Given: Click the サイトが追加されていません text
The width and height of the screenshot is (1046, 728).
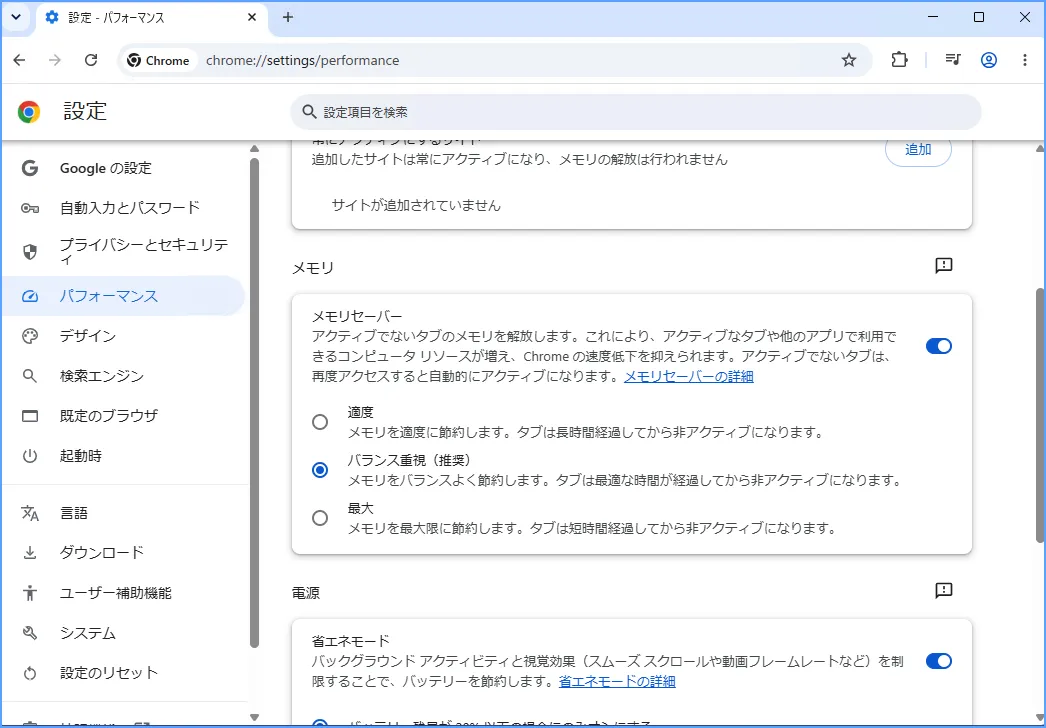Looking at the screenshot, I should (416, 206).
